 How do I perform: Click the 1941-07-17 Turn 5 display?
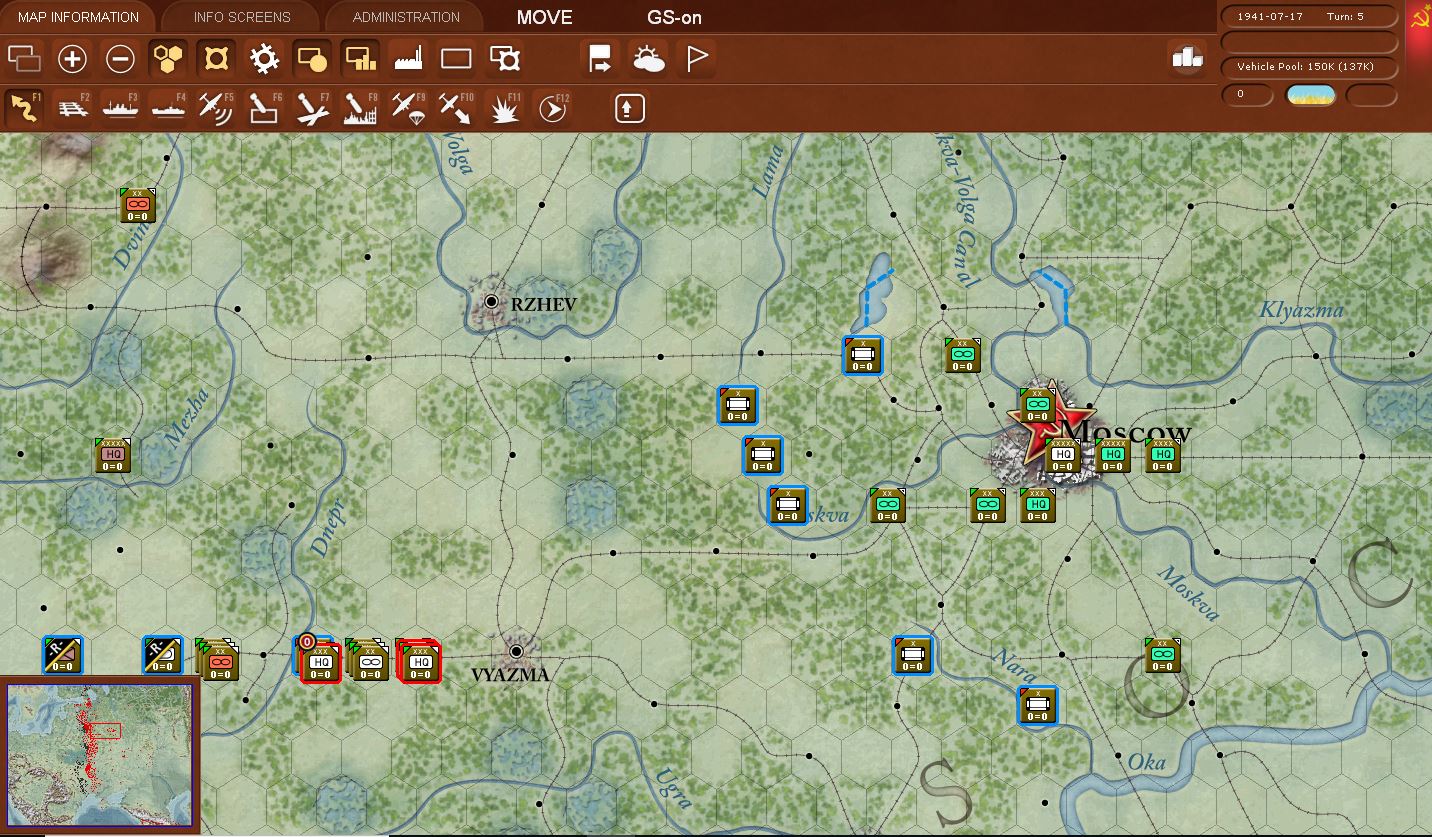tap(1308, 15)
